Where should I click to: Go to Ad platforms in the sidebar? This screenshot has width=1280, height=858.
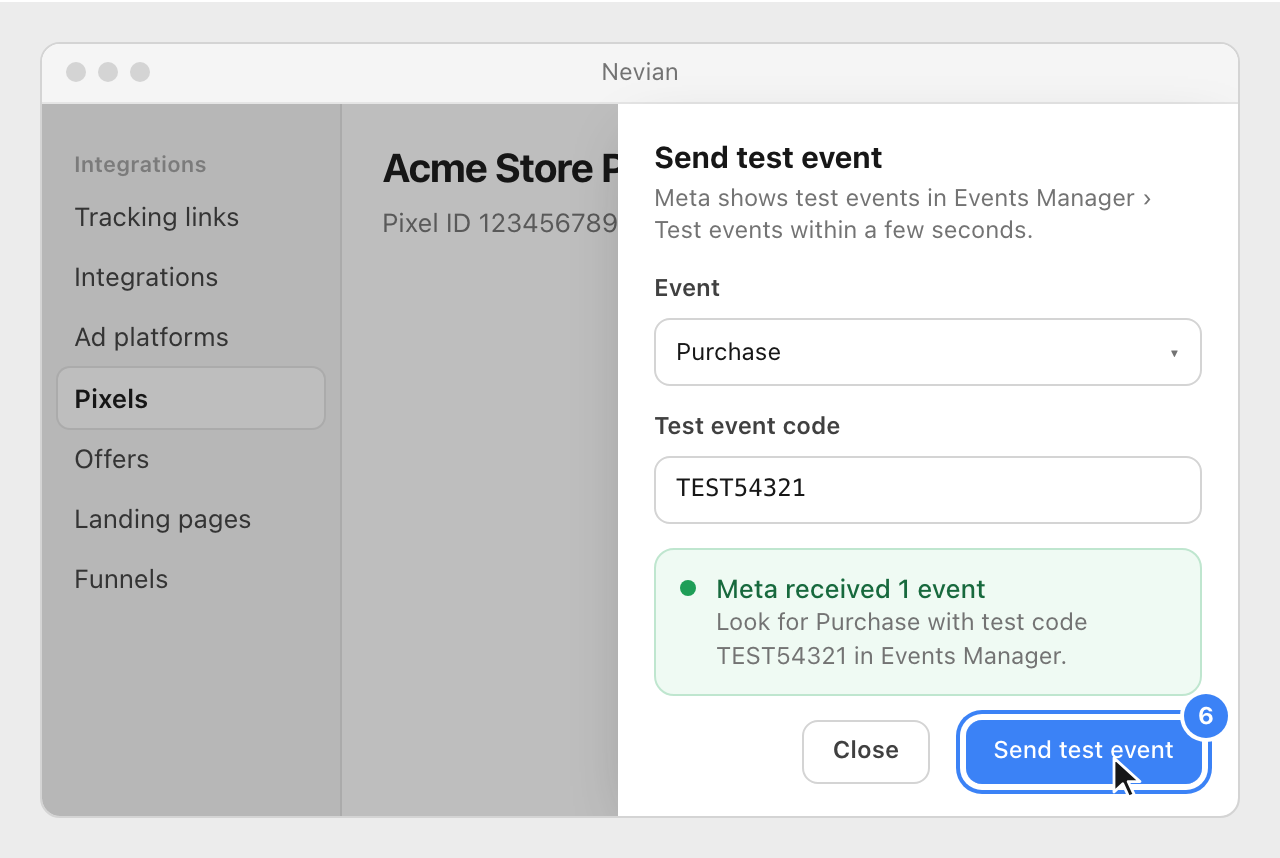pos(152,337)
